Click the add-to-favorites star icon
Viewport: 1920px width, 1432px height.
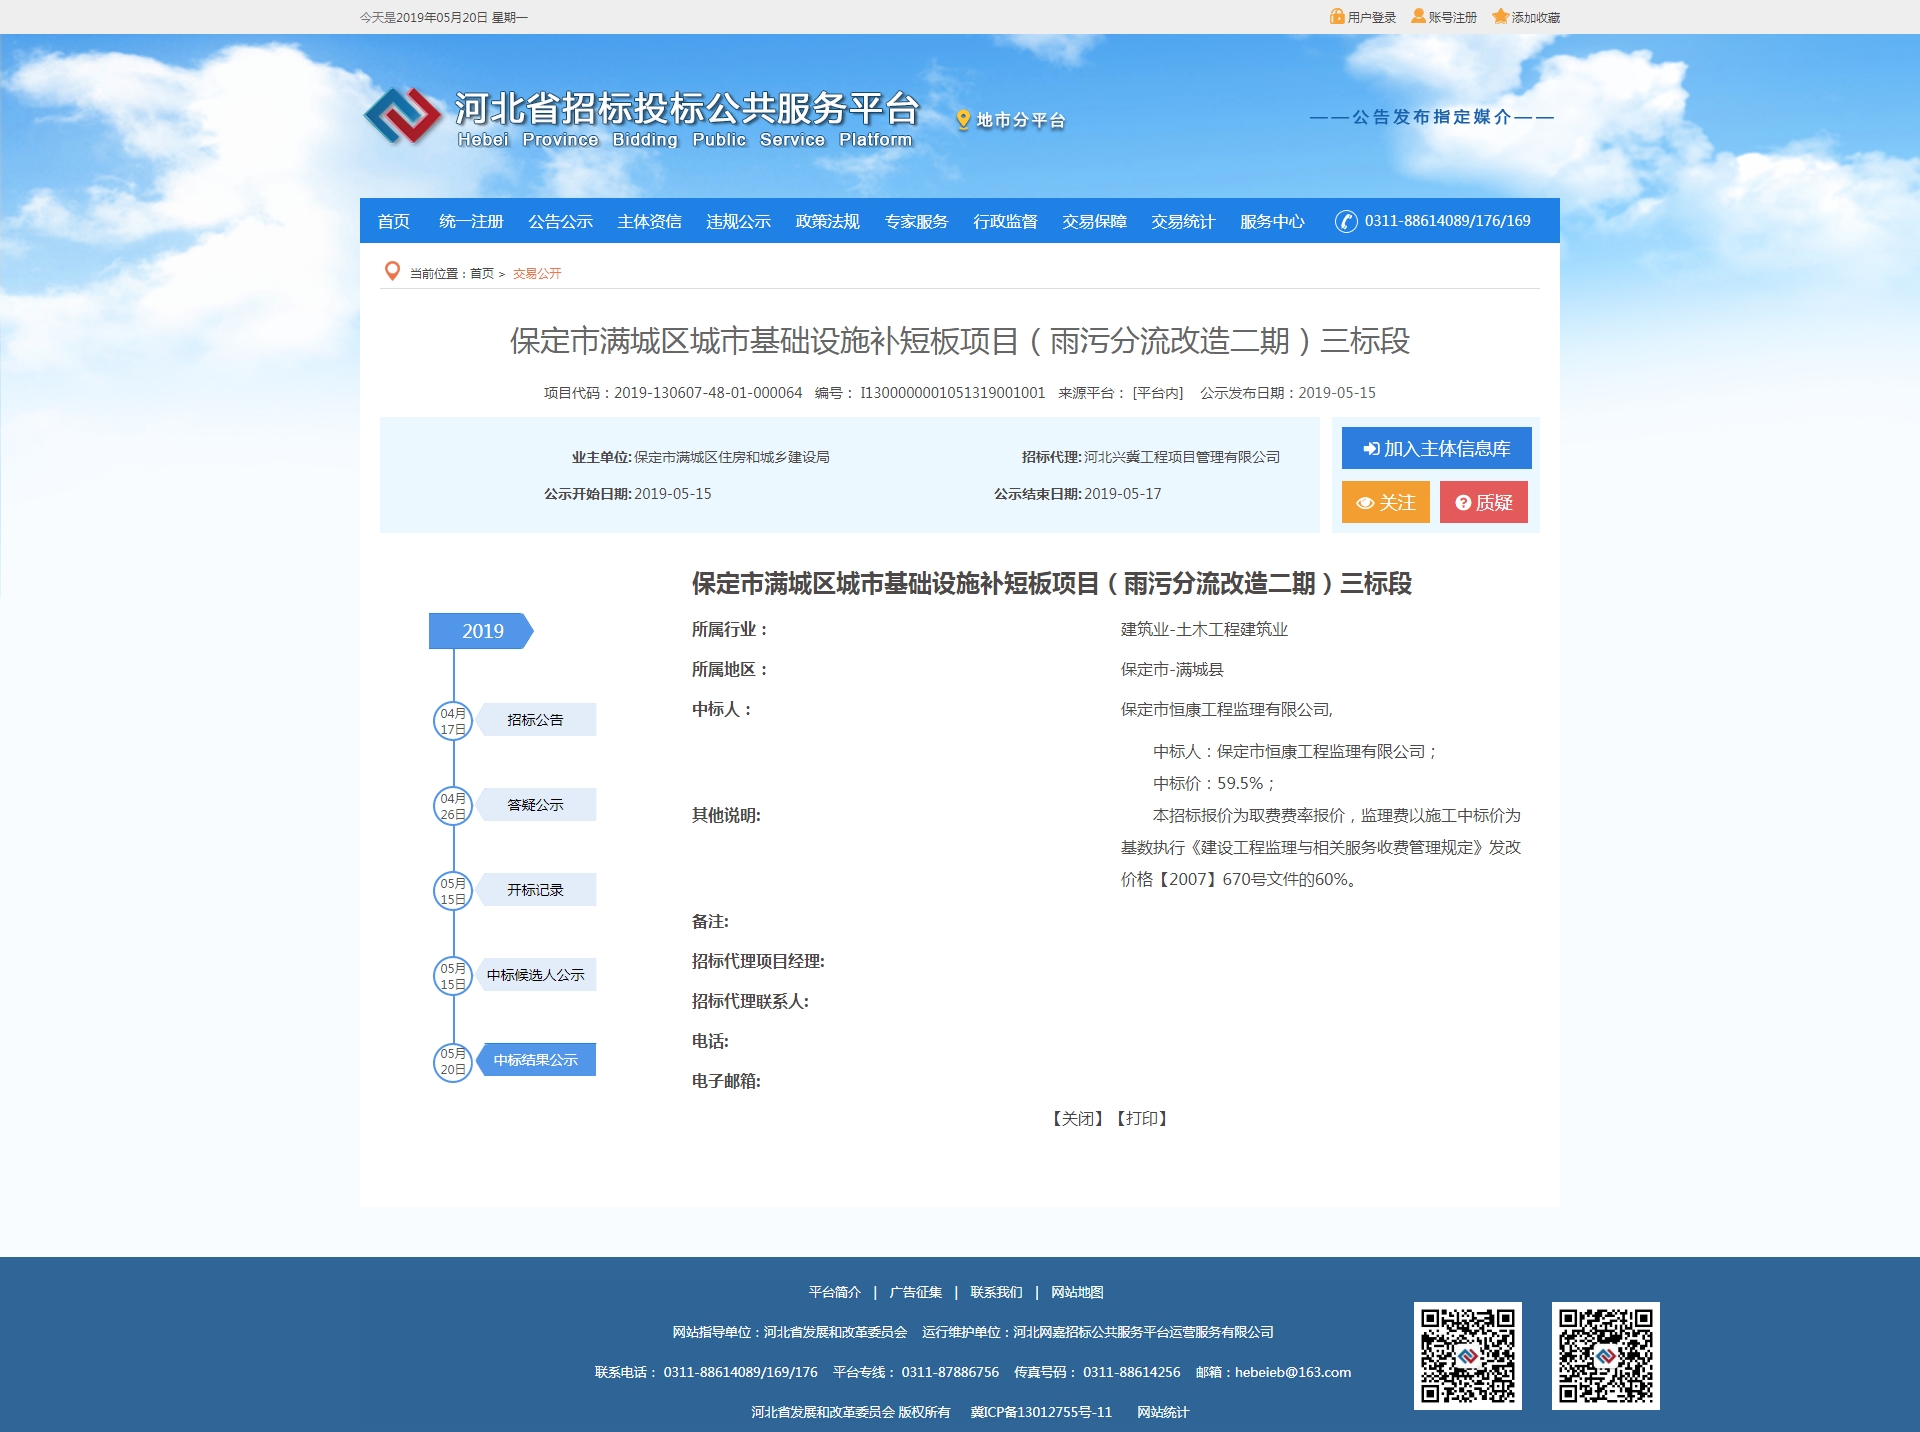click(x=1500, y=16)
